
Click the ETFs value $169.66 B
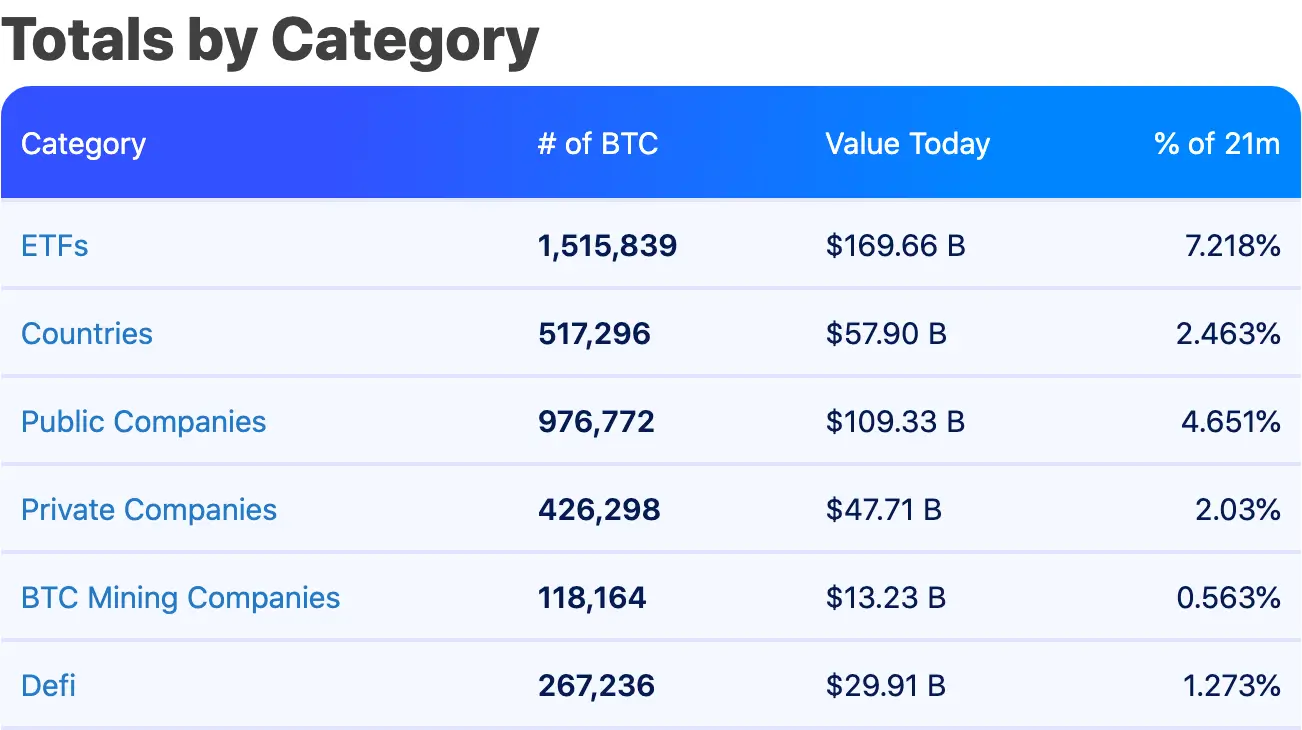tap(896, 246)
